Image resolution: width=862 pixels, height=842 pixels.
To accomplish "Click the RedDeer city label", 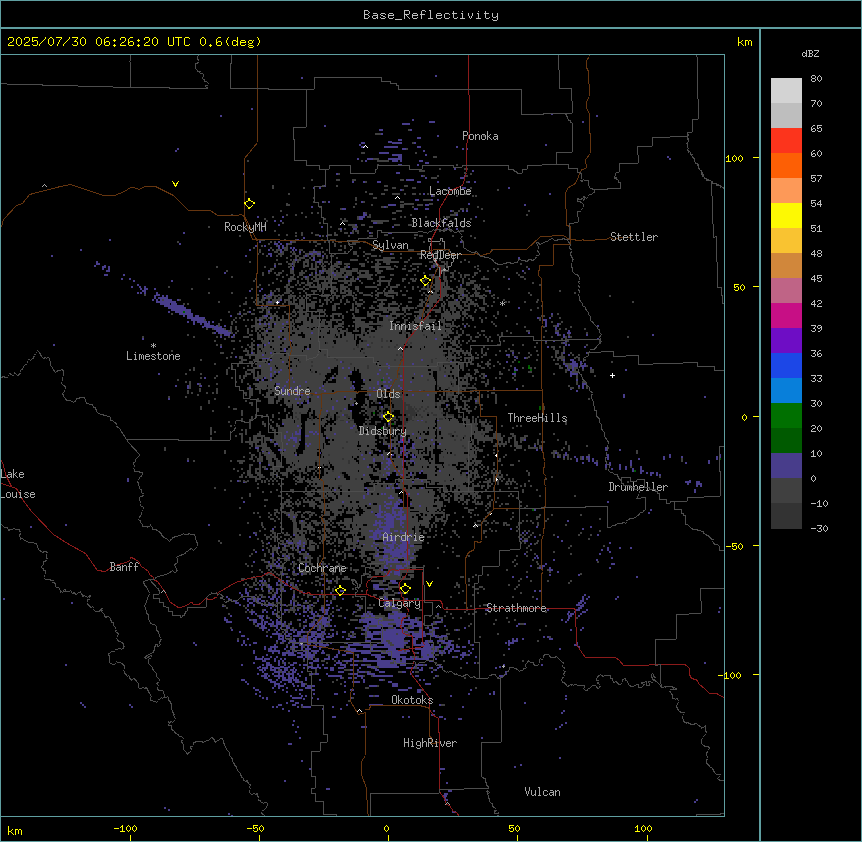I will pos(440,255).
